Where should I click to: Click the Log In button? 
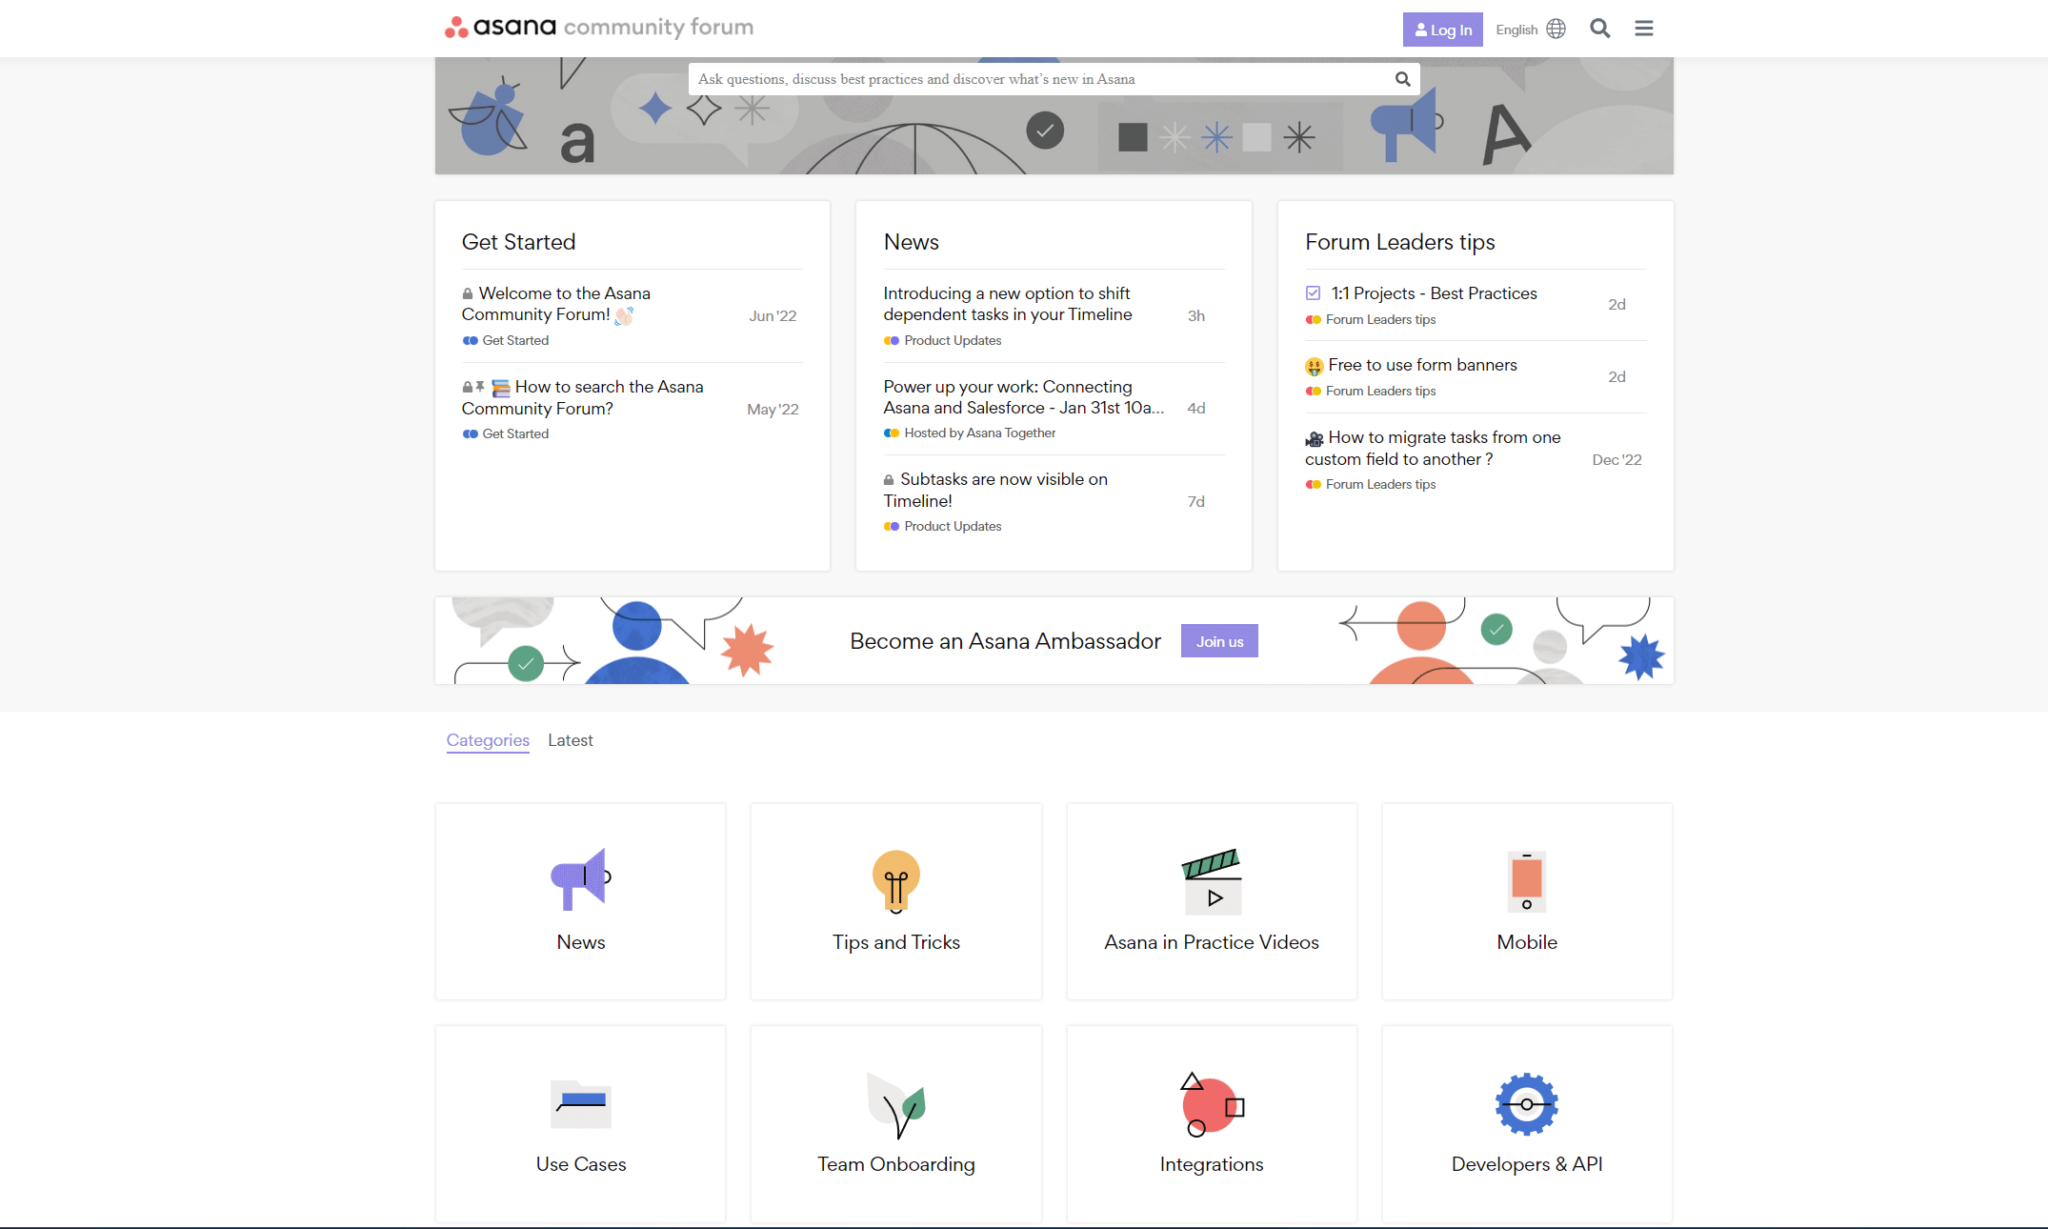1442,29
